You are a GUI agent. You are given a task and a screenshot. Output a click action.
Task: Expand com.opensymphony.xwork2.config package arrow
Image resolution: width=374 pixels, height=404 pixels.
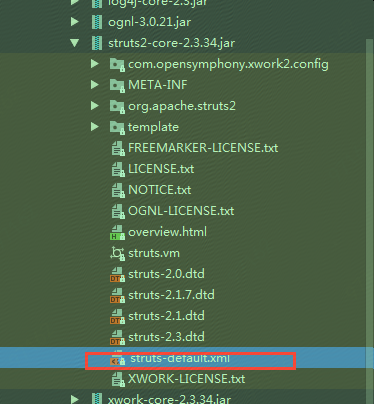(x=95, y=64)
